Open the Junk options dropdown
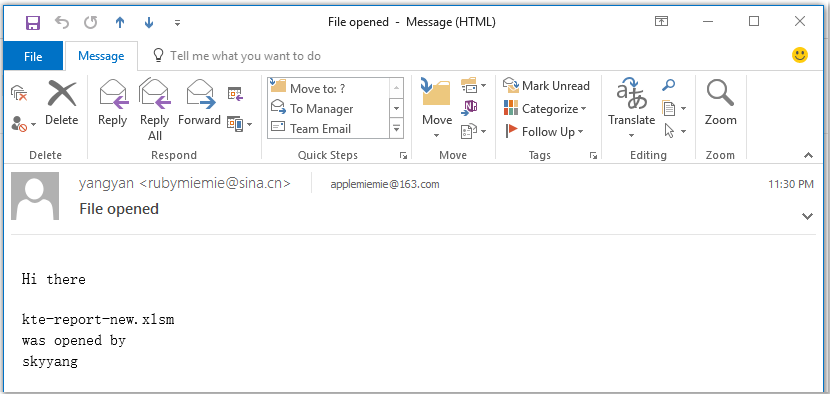 pyautogui.click(x=23, y=124)
